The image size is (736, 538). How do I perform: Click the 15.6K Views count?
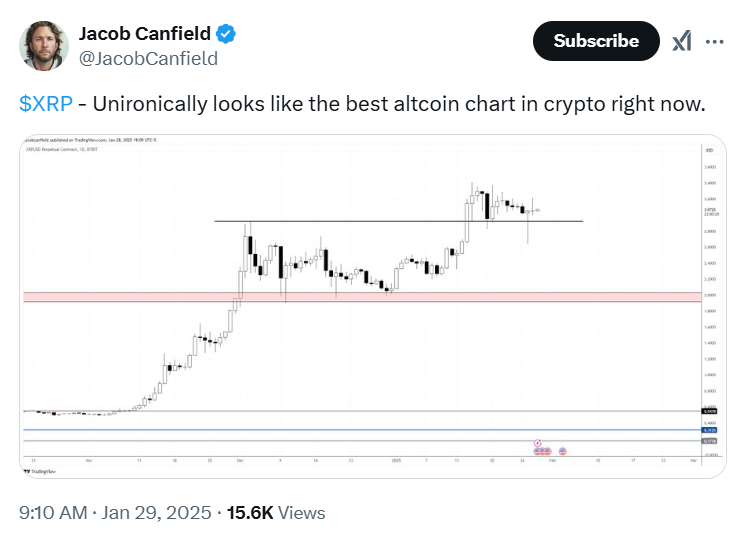(x=276, y=513)
